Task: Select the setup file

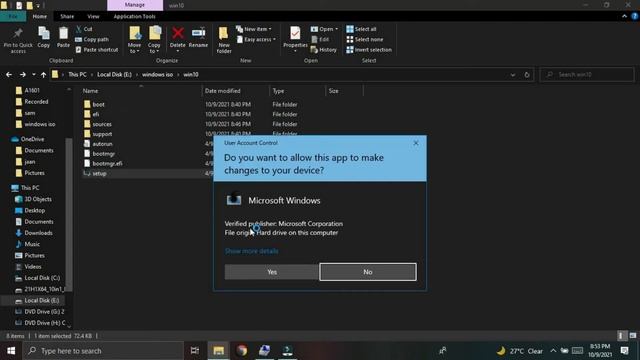Action: tap(99, 173)
